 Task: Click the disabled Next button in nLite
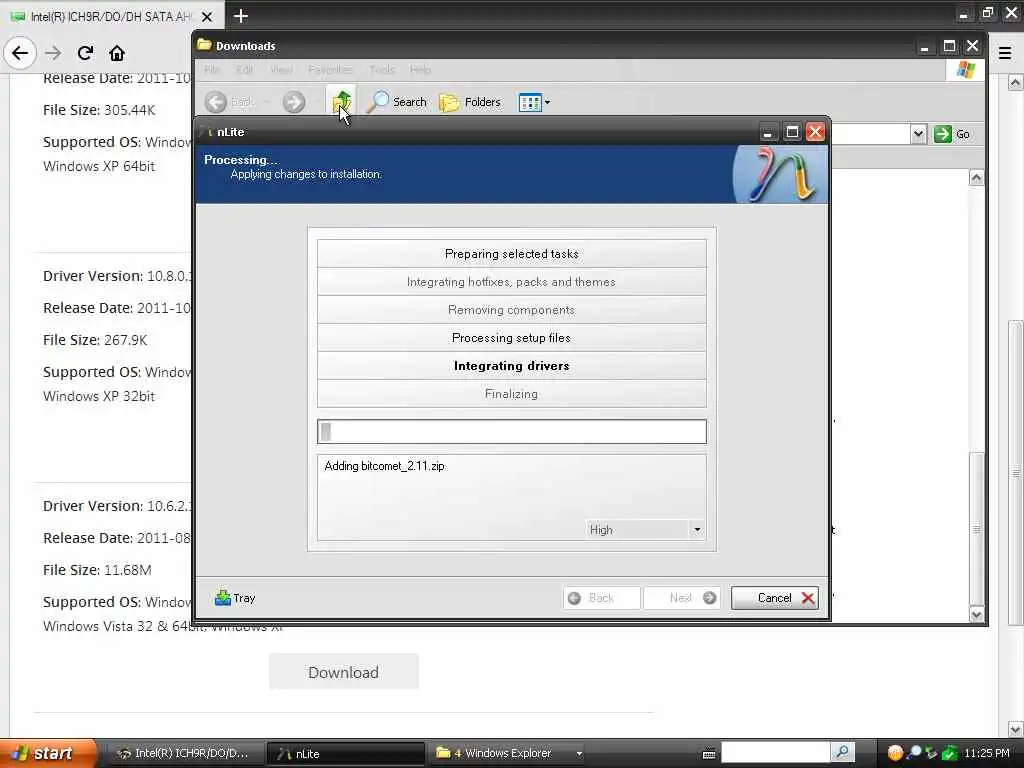pyautogui.click(x=682, y=598)
